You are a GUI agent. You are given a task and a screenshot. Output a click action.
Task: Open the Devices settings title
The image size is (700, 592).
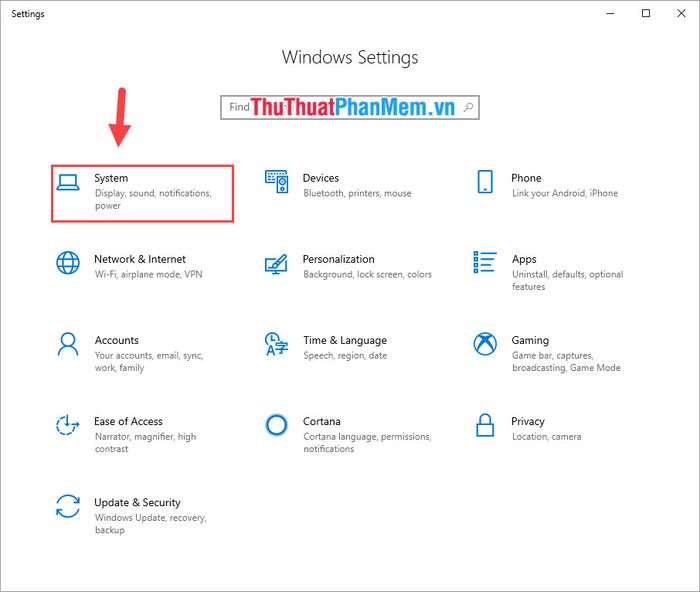click(321, 178)
